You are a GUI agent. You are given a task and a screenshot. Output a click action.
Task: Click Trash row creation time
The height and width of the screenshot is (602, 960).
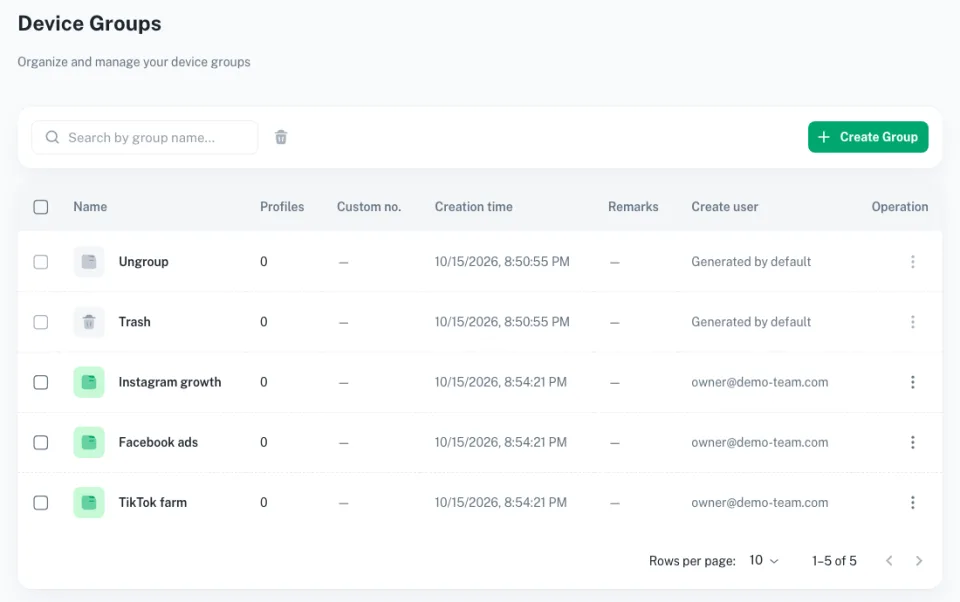(502, 322)
